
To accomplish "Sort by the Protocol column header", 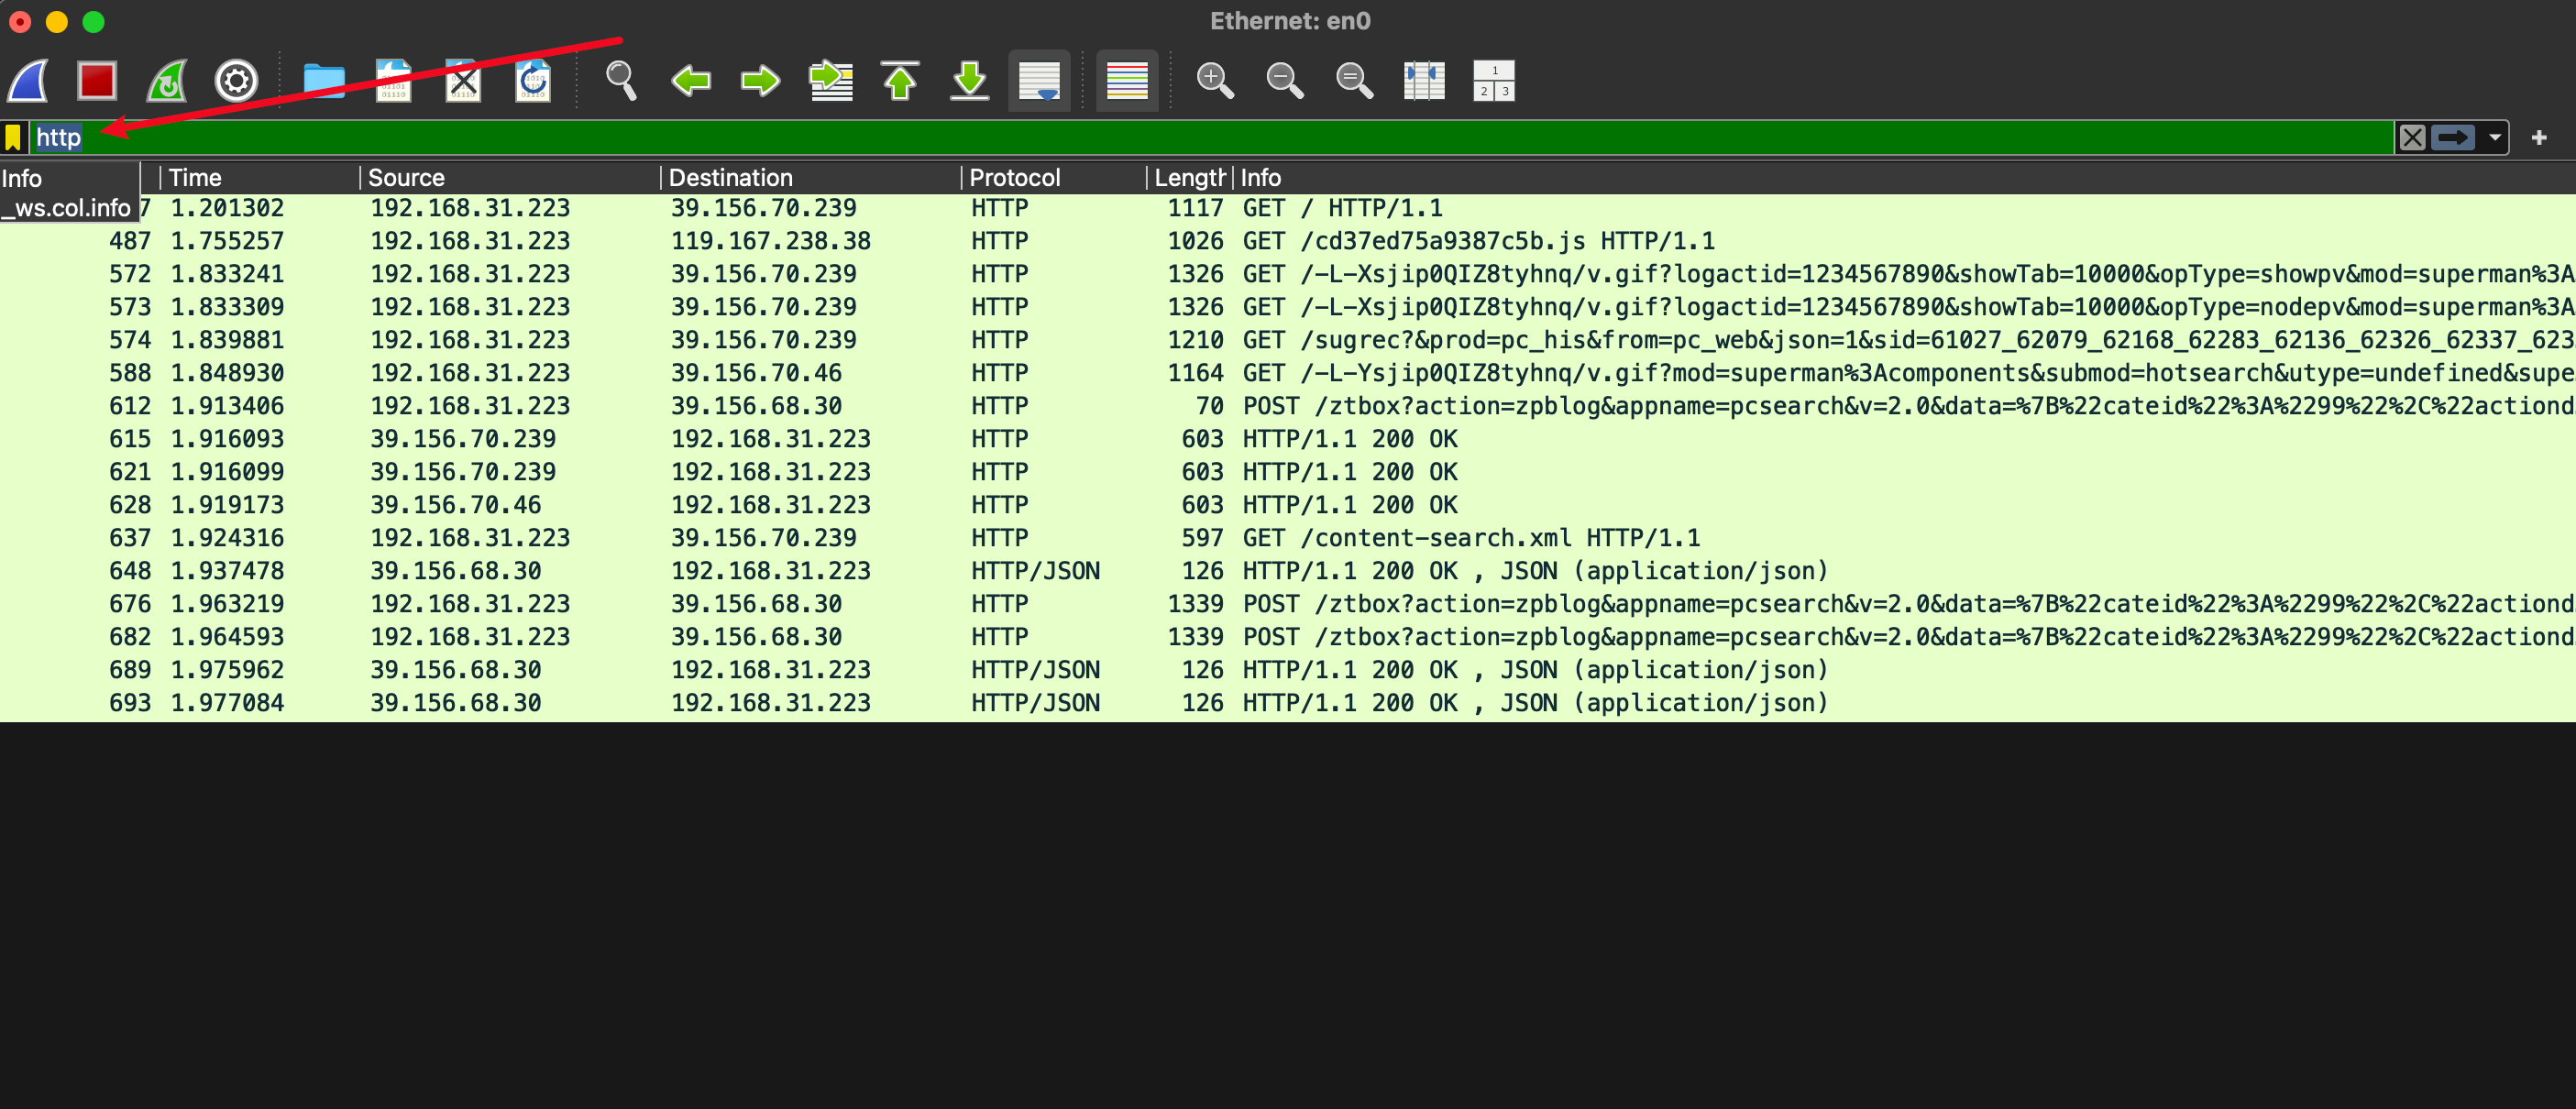I will click(1014, 178).
